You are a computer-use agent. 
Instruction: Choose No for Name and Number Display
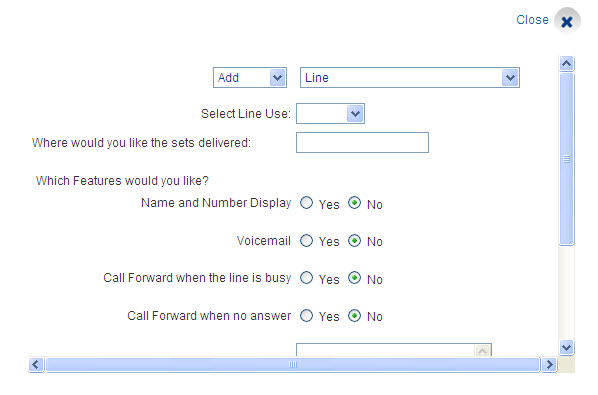coord(354,203)
